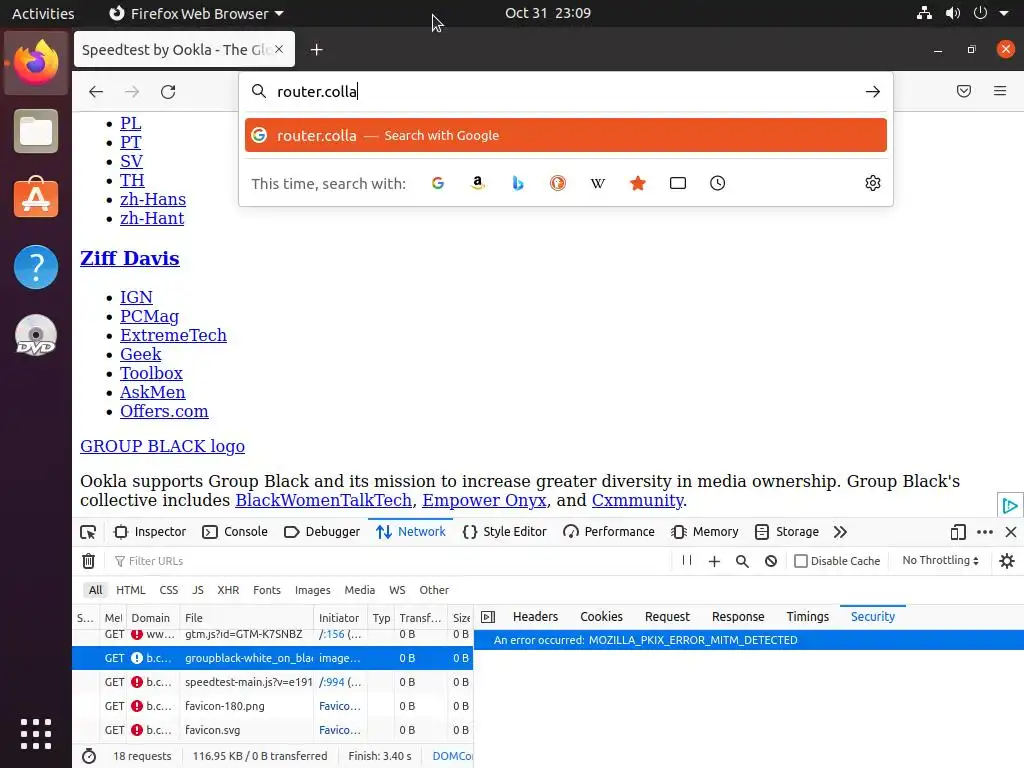Screen dimensions: 1024x768
Task: Click the Go arrow in address bar
Action: click(872, 91)
